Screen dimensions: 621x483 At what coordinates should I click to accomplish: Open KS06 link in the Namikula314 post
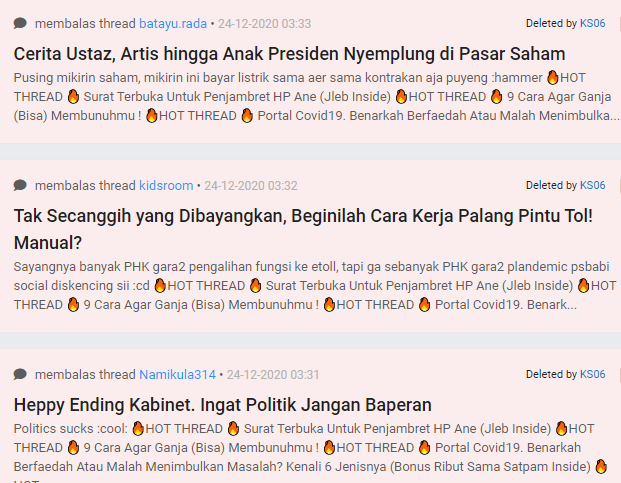click(x=592, y=374)
